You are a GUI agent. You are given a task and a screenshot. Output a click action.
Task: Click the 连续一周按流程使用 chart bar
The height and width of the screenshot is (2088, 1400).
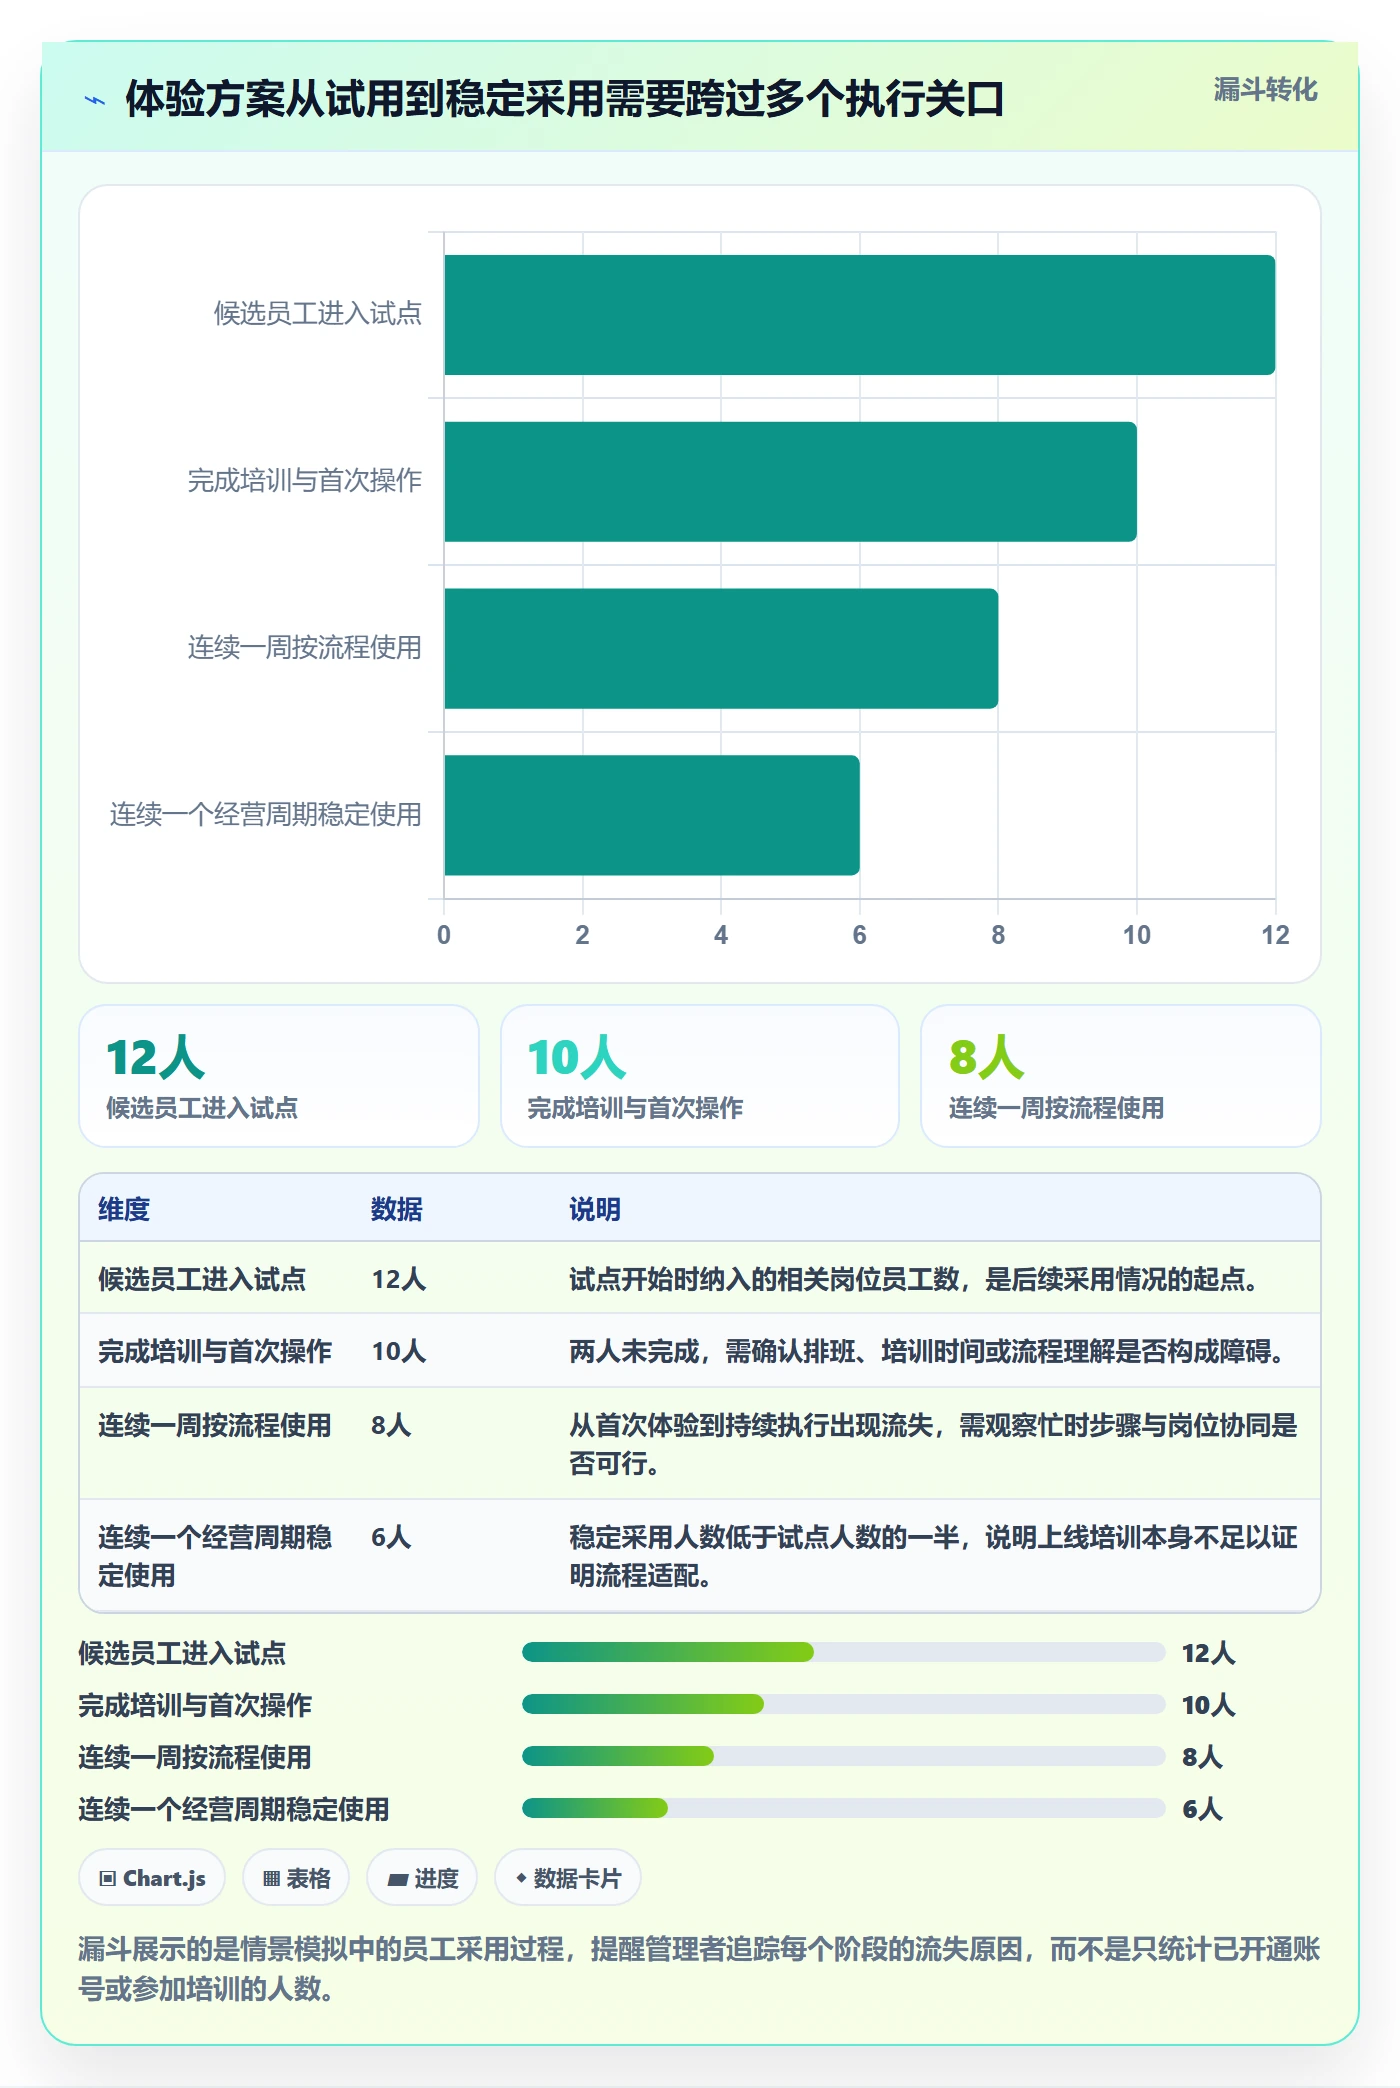[x=721, y=648]
